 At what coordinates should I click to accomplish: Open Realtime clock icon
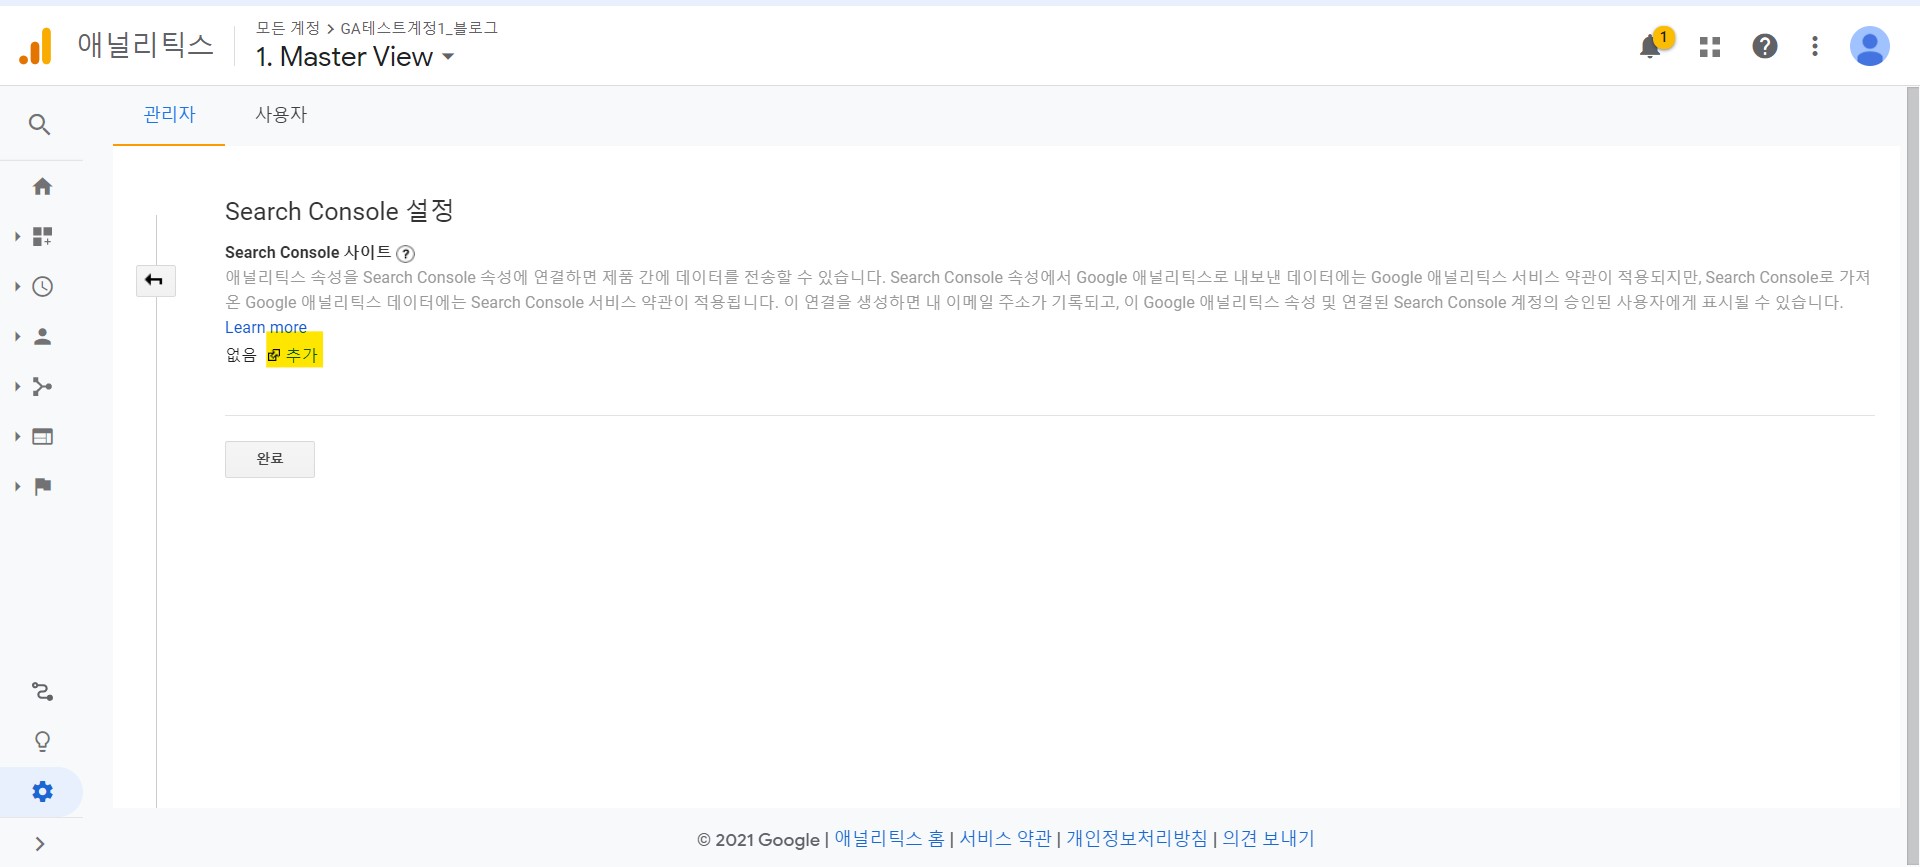pyautogui.click(x=42, y=286)
